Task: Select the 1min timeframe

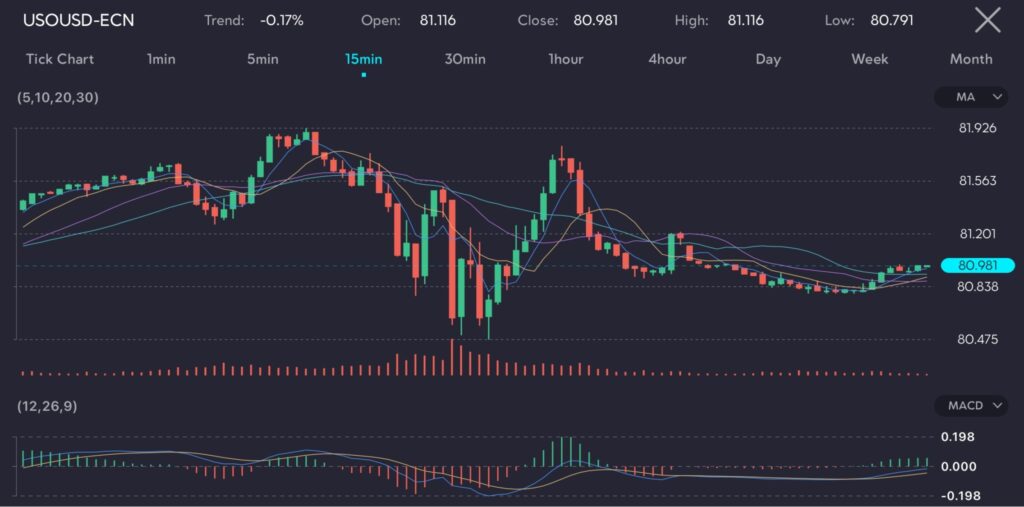Action: click(161, 59)
